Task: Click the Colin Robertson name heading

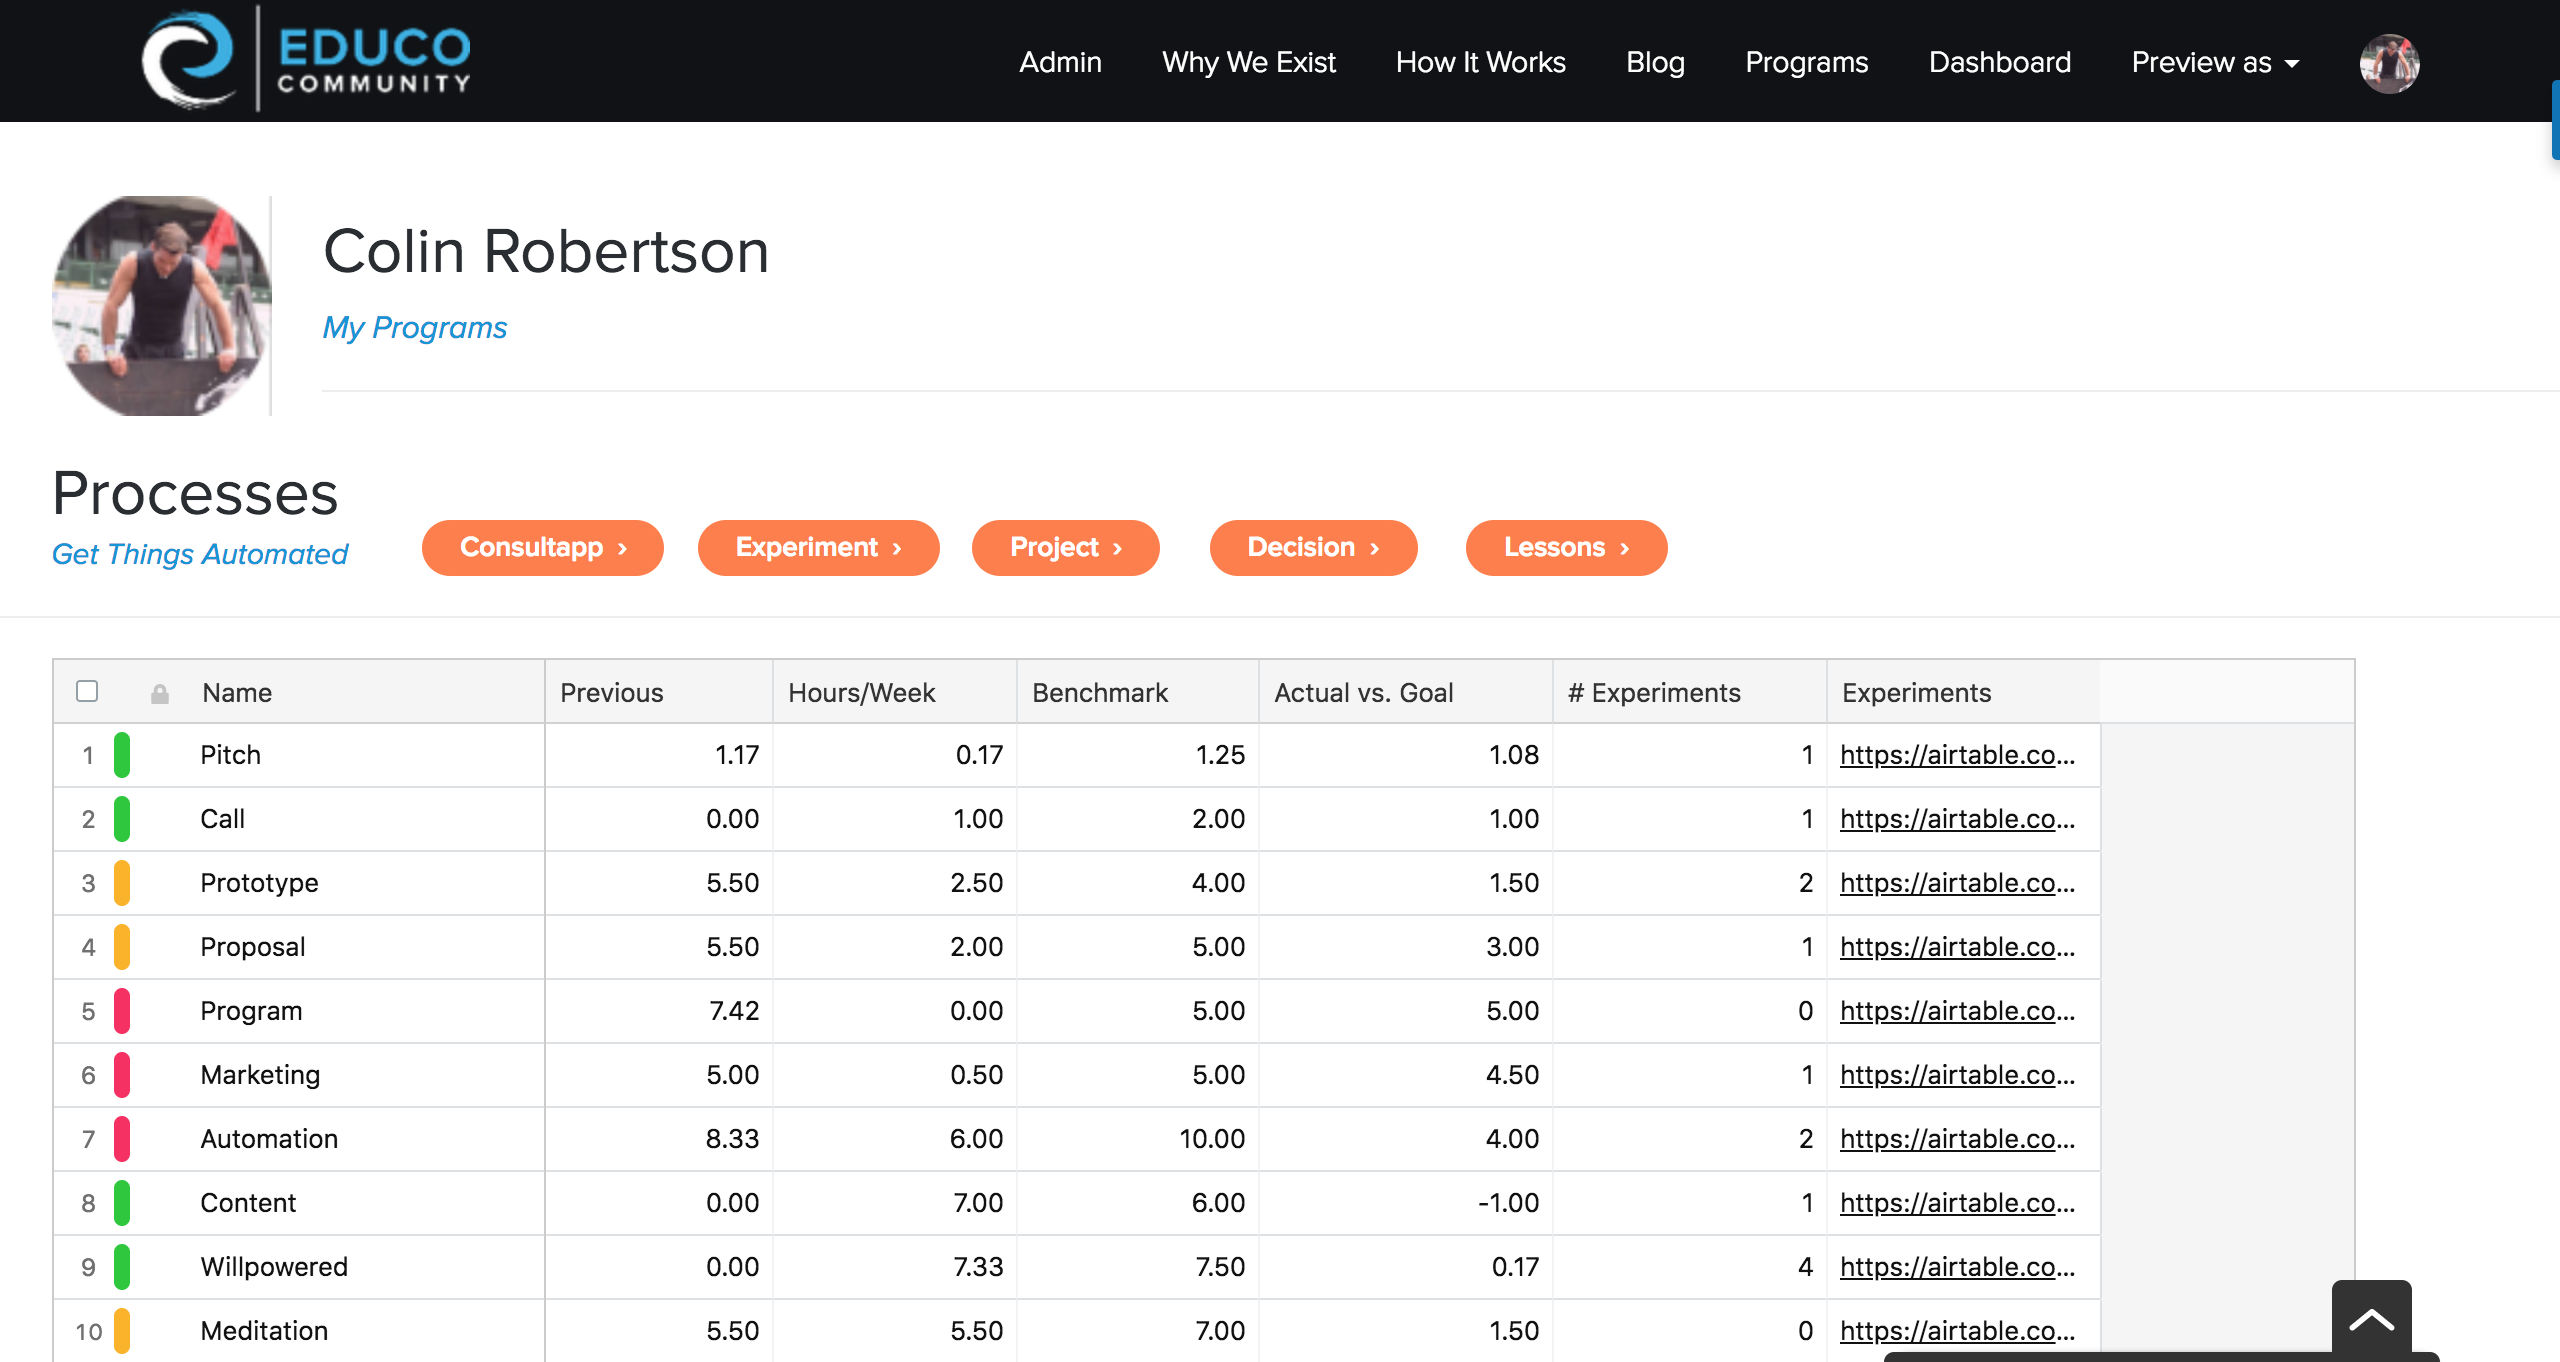Action: tap(546, 251)
